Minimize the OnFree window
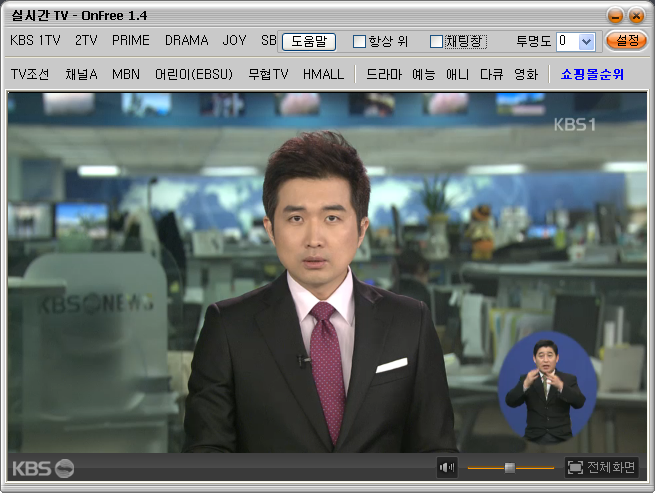Screen dimensions: 655x493 point(615,16)
